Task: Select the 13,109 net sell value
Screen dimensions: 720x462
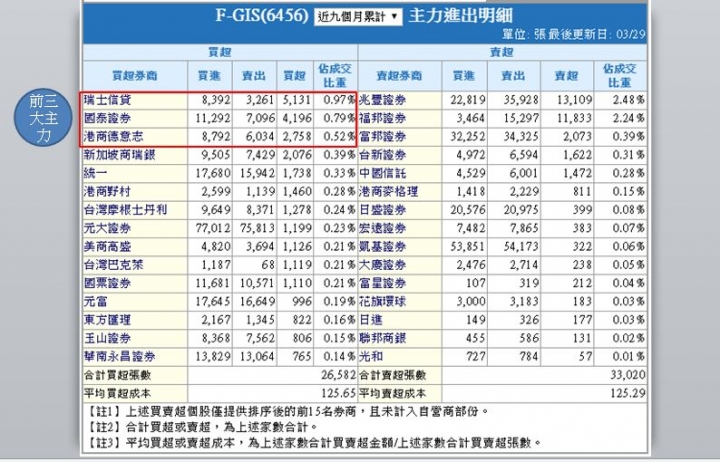Action: point(574,100)
